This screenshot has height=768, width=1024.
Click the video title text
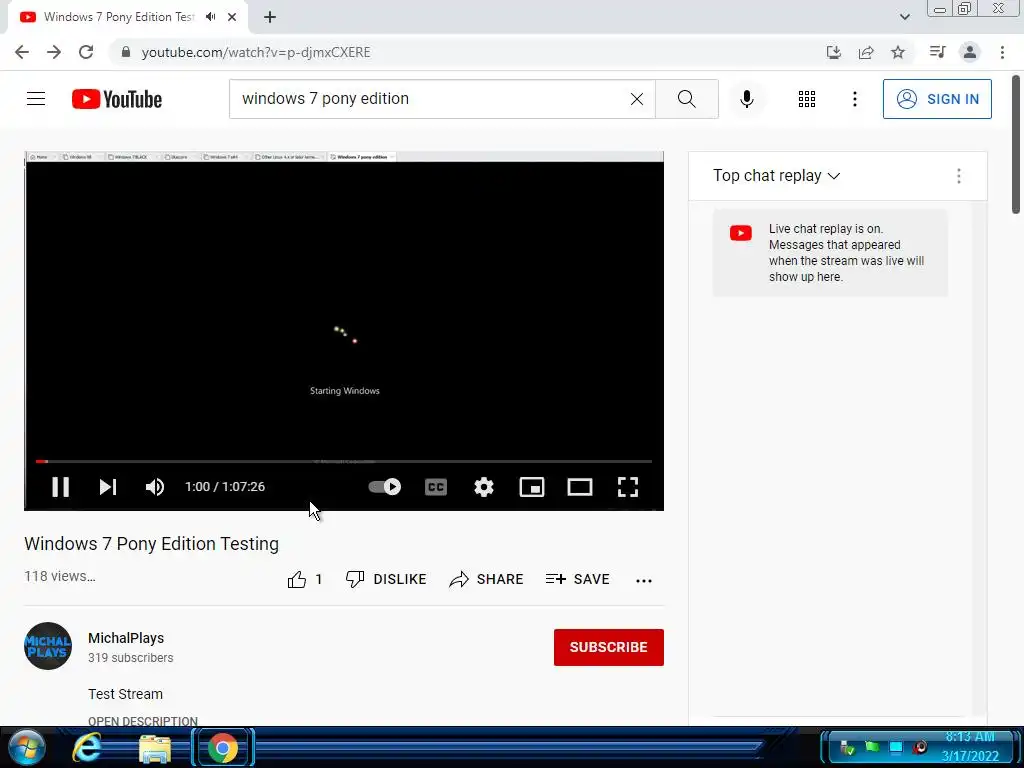152,543
